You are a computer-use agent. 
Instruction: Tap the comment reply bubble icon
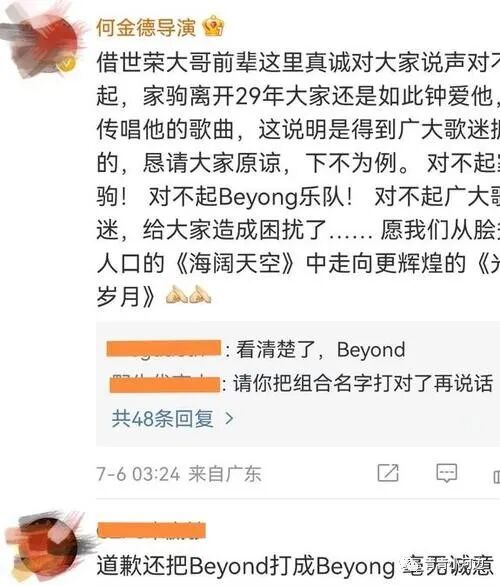(x=447, y=474)
